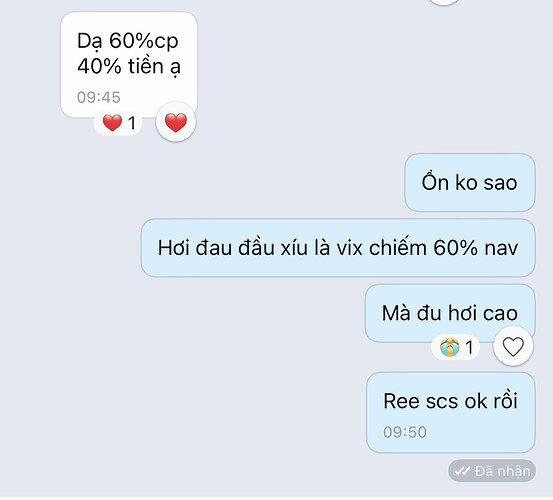The height and width of the screenshot is (500, 553).
Task: Tap the 'Đã nhận' delivery status label
Action: coord(502,471)
